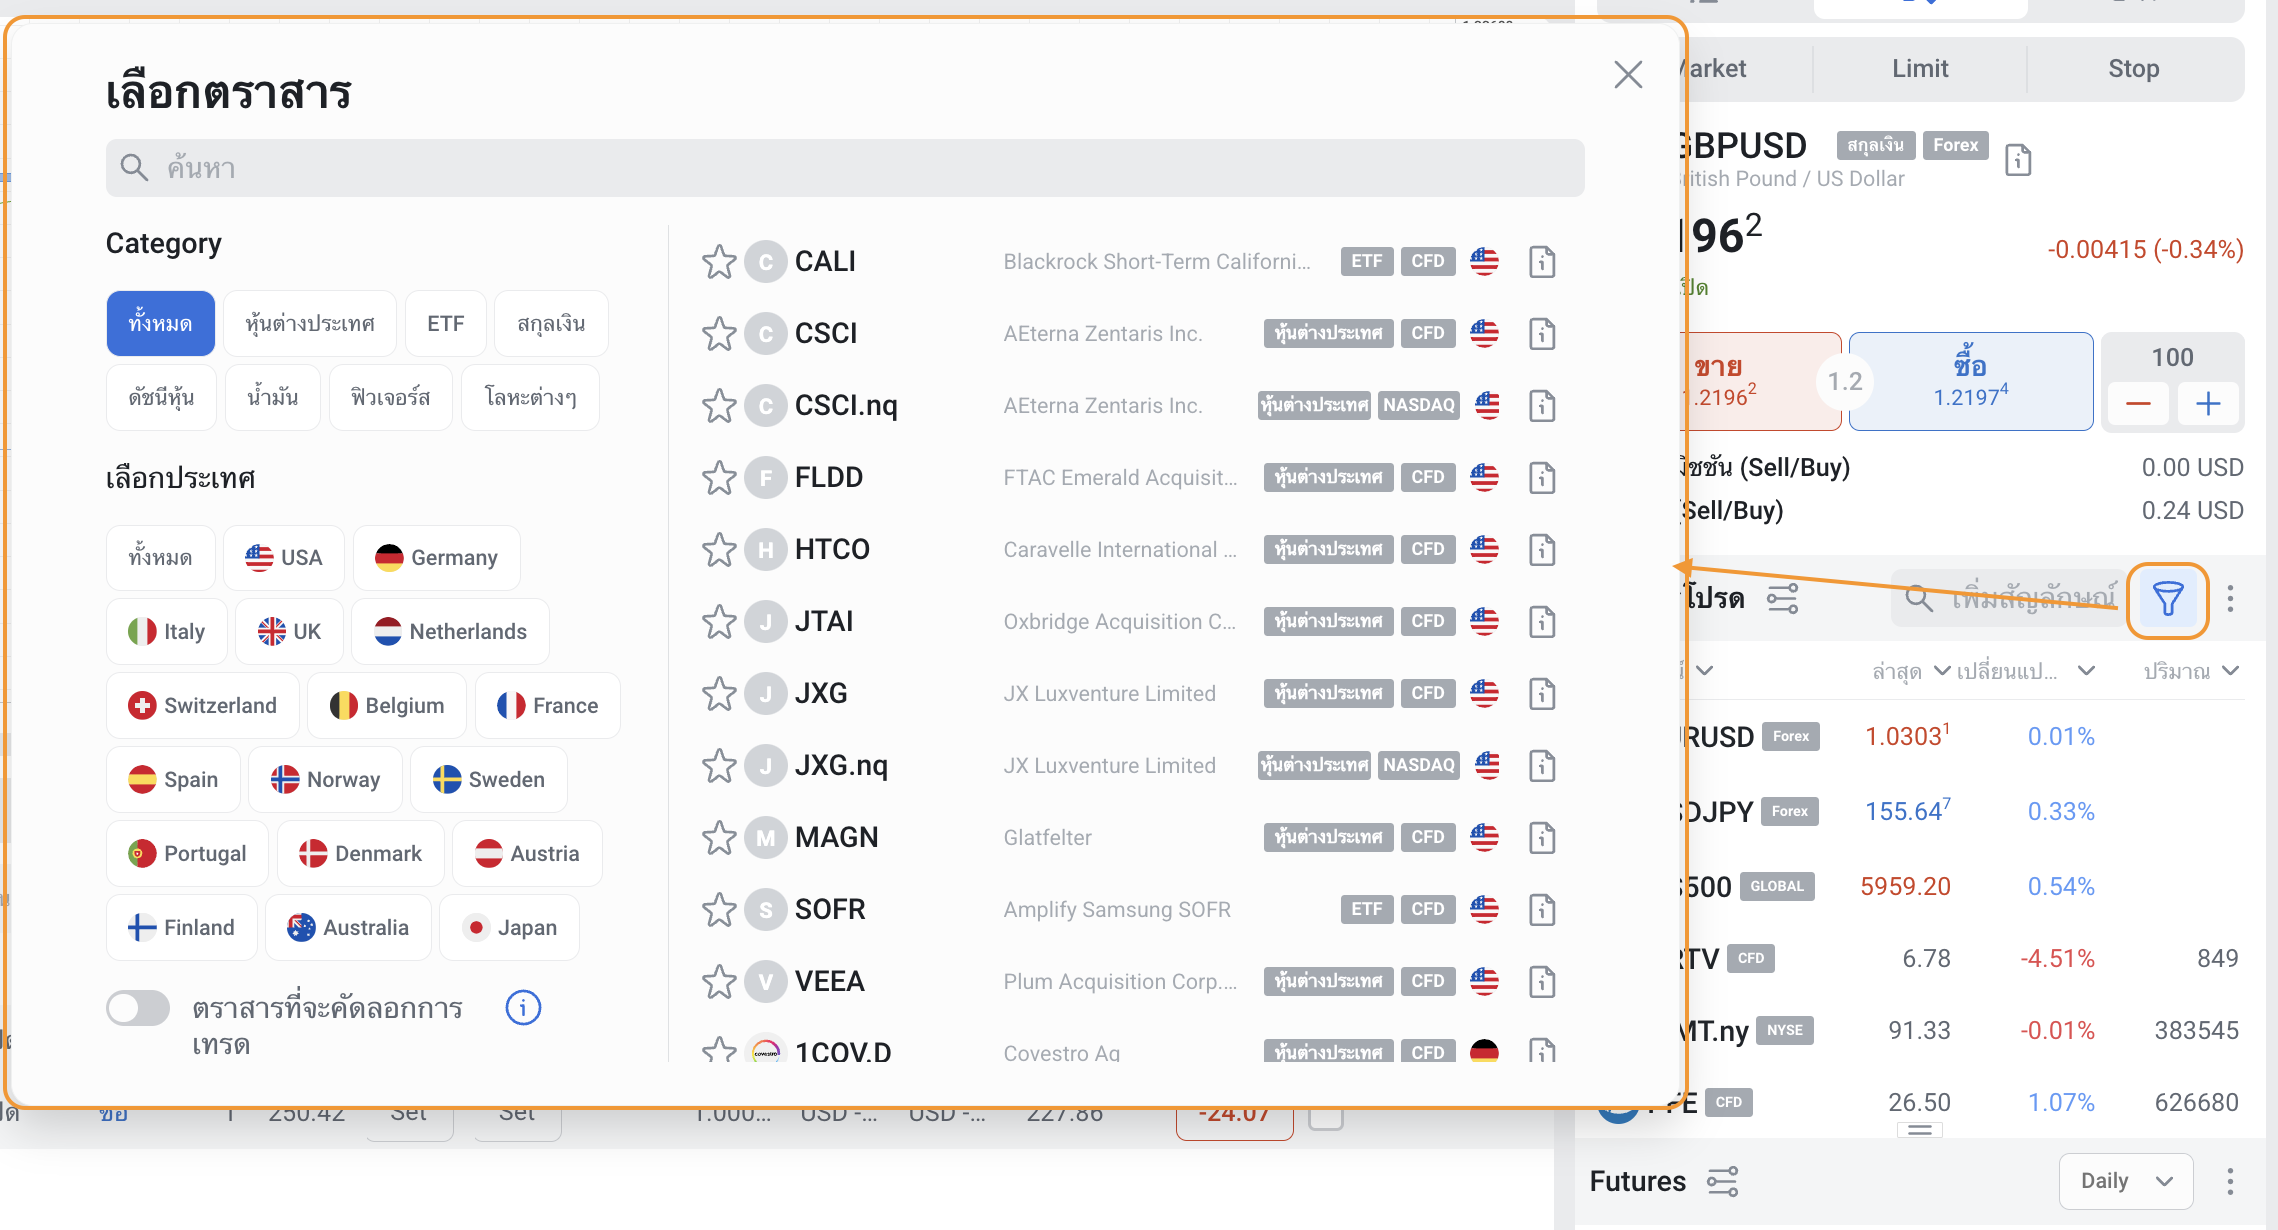The width and height of the screenshot is (2278, 1230).
Task: Click info icon beside copy-trade toggle
Action: (523, 1008)
